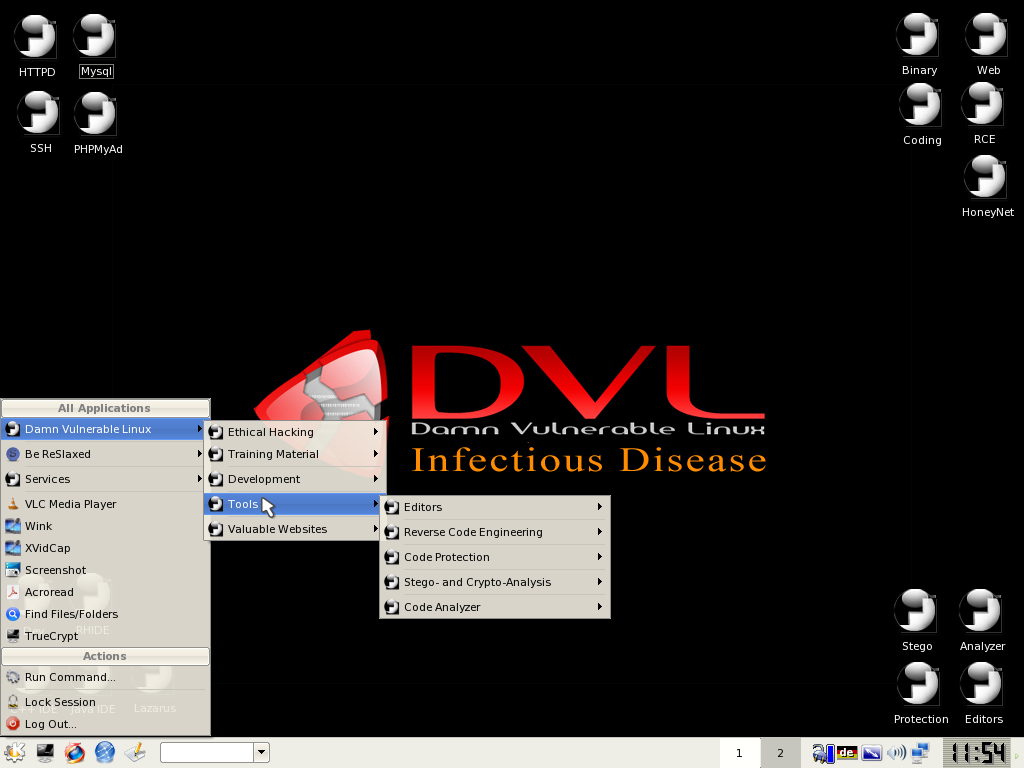Expand the Code Protection submenu
Viewport: 1024px width, 768px height.
[x=447, y=557]
